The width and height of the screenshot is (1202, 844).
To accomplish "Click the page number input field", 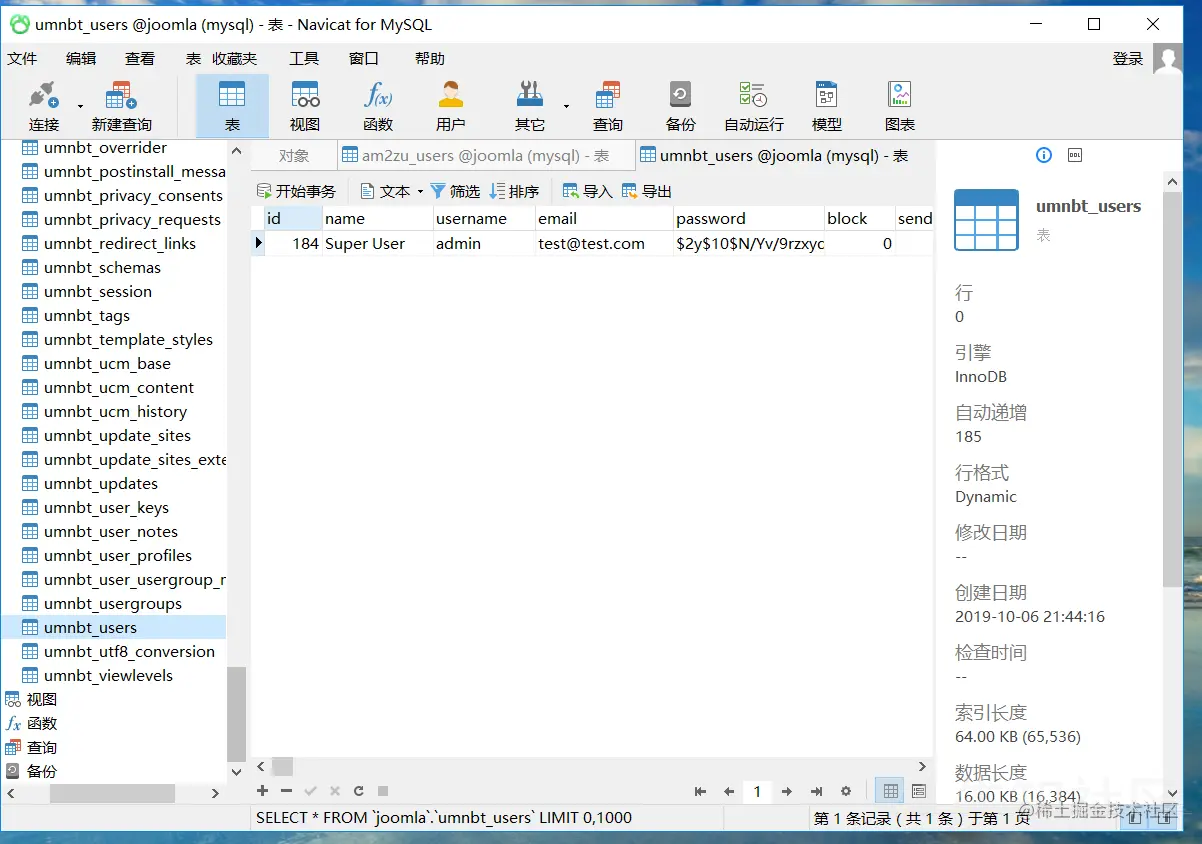I will [x=757, y=791].
